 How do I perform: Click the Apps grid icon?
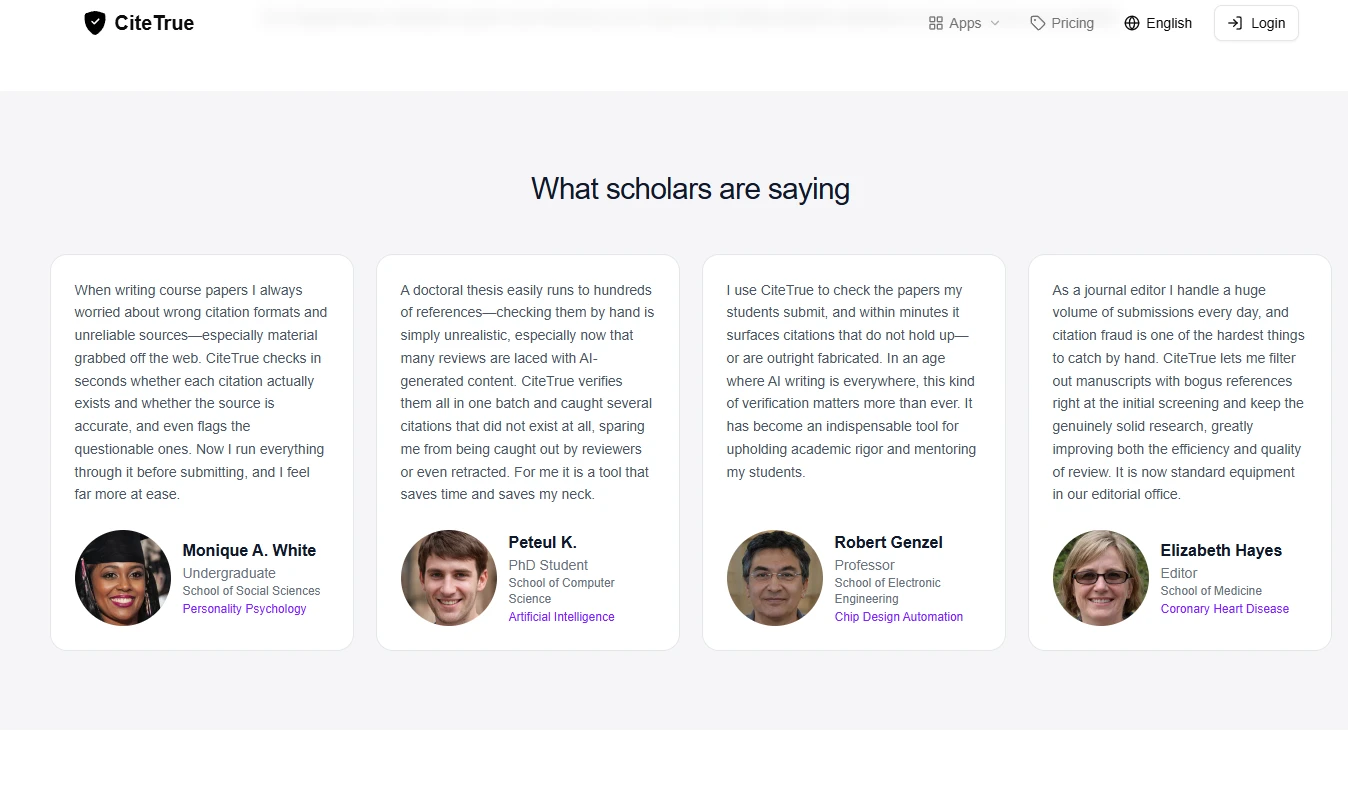coord(936,23)
